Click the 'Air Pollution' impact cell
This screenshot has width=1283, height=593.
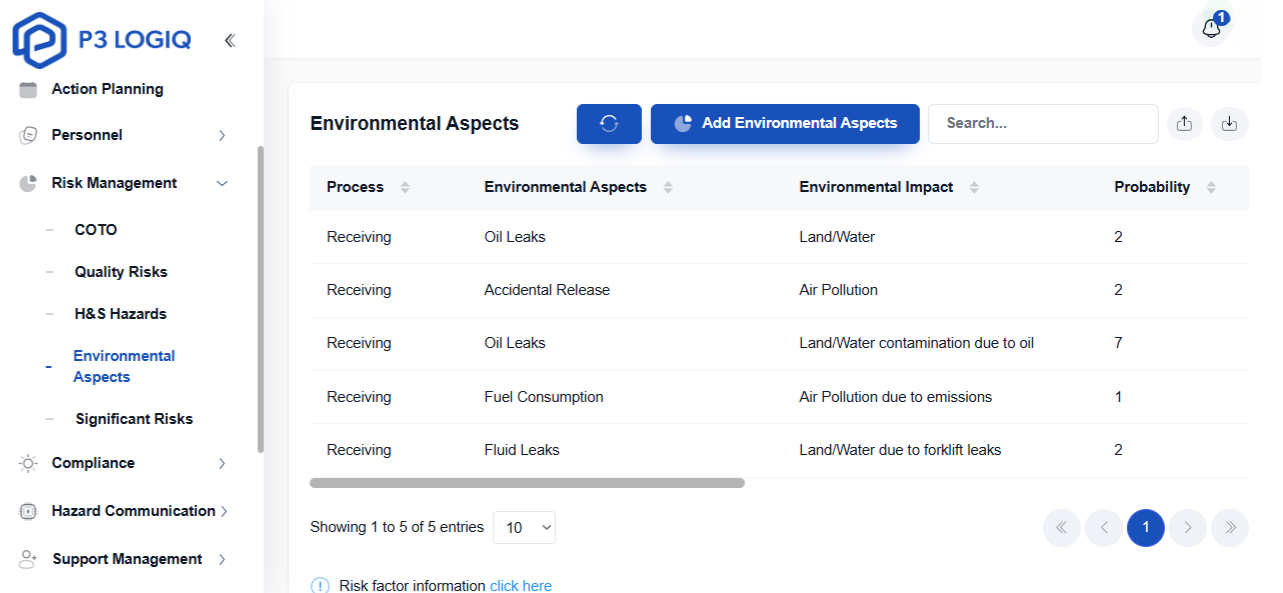839,290
